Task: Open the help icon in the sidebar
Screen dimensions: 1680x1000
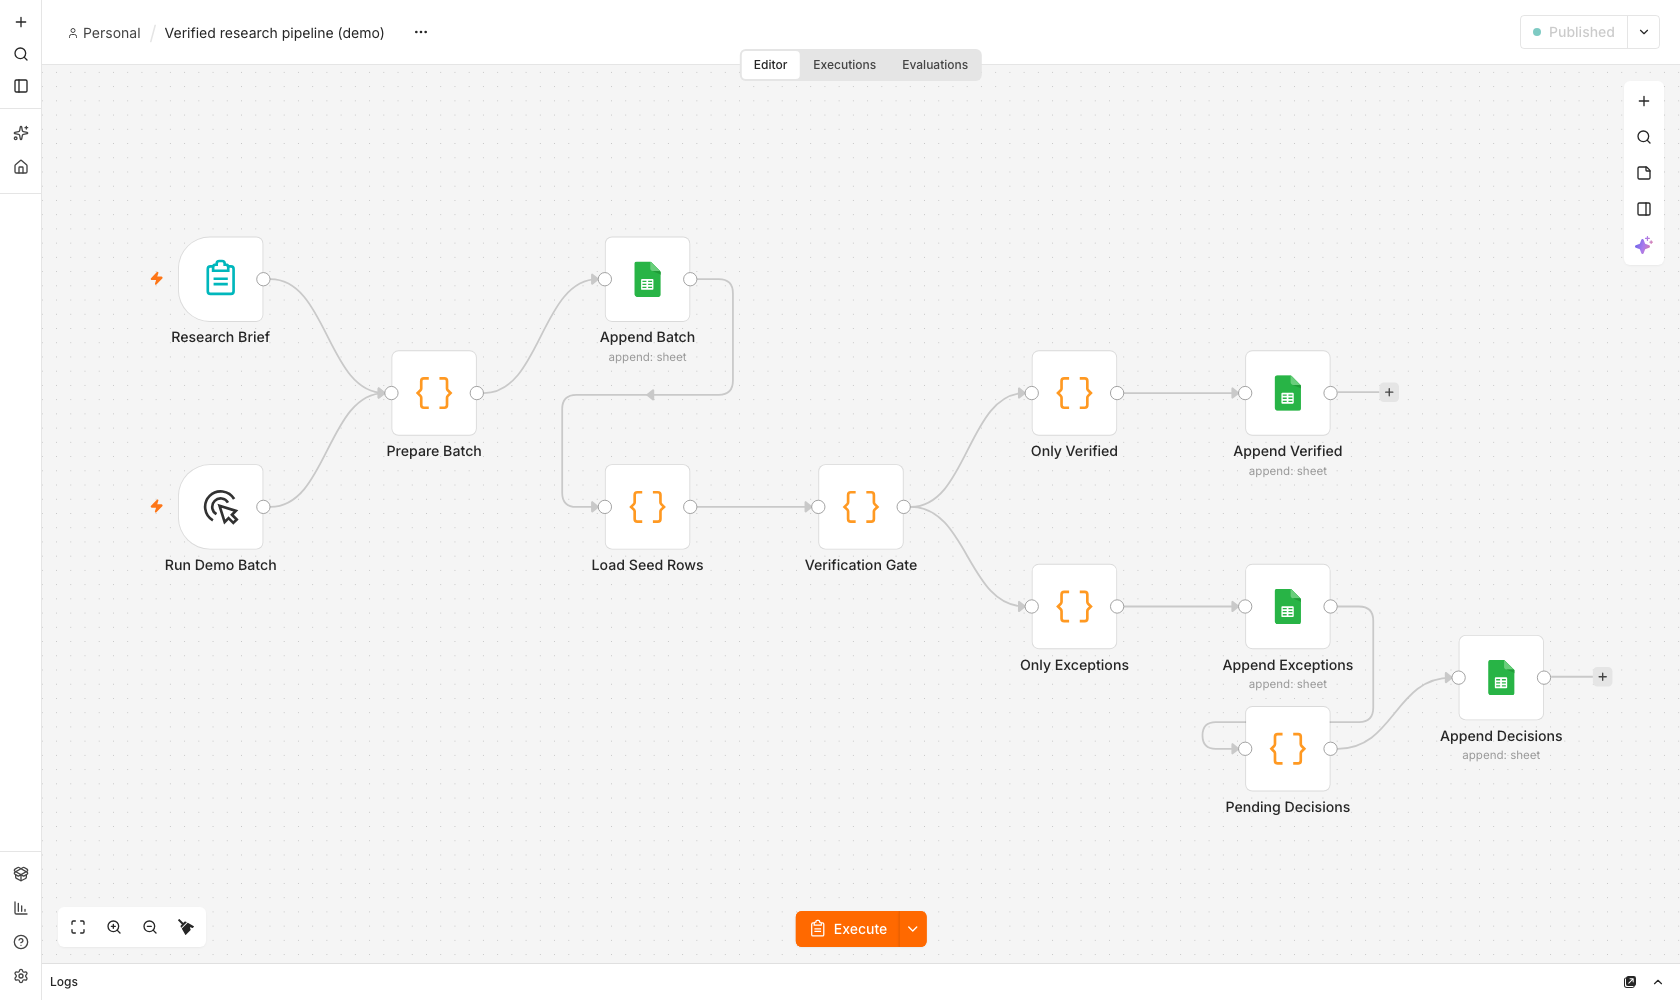Action: point(21,942)
